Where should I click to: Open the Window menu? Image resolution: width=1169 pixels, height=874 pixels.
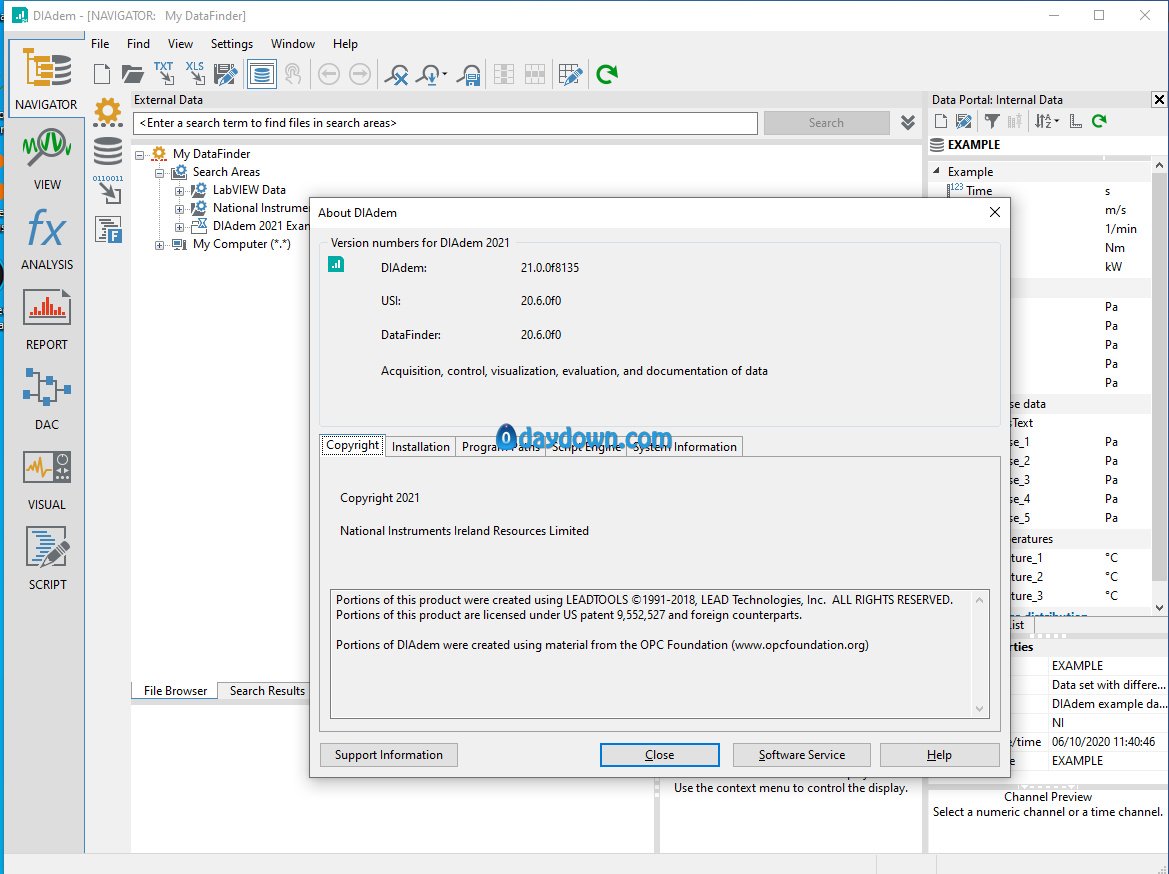pos(292,44)
